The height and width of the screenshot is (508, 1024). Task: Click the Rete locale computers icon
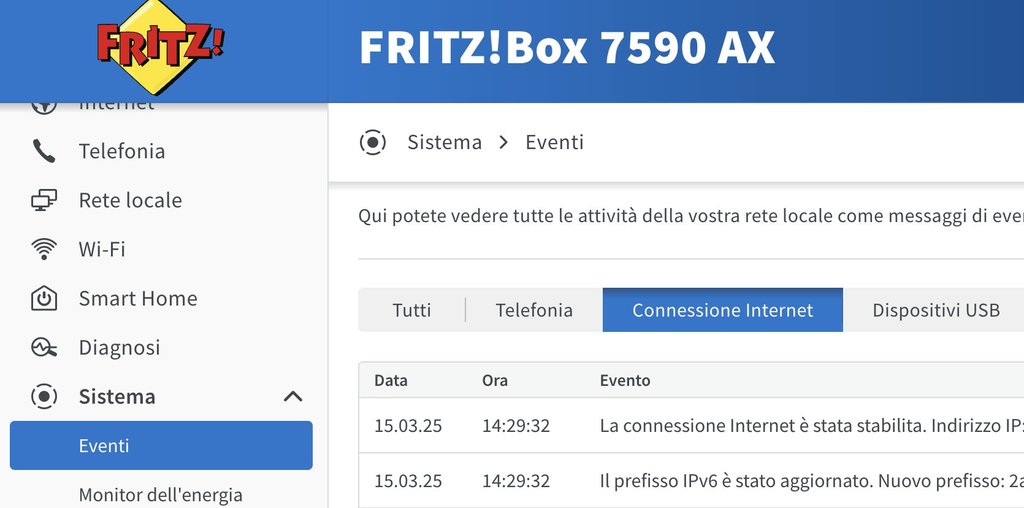[x=44, y=200]
